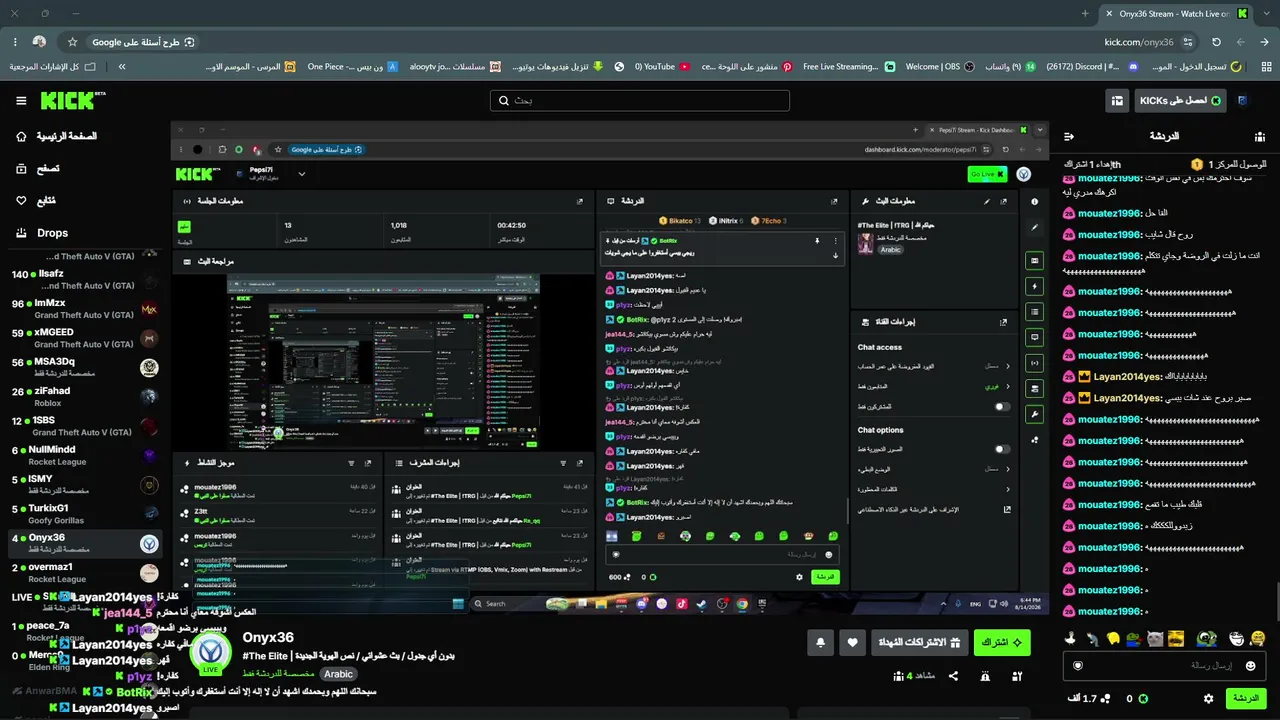Click the gifted subscriptions button
Viewport: 1280px width, 720px height.
920,643
